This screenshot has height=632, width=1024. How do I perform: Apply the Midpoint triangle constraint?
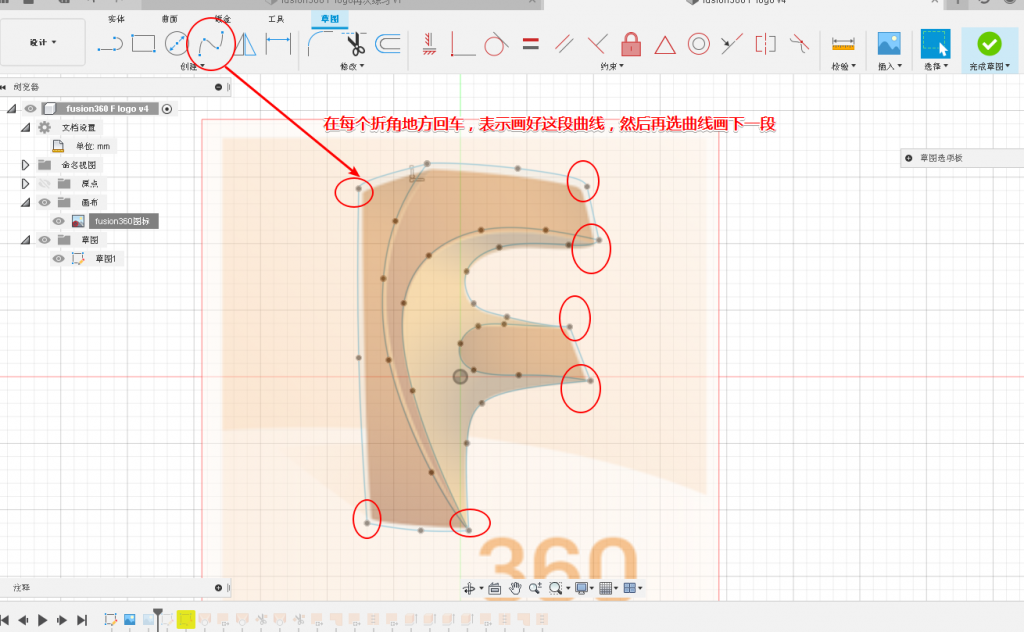coord(665,45)
